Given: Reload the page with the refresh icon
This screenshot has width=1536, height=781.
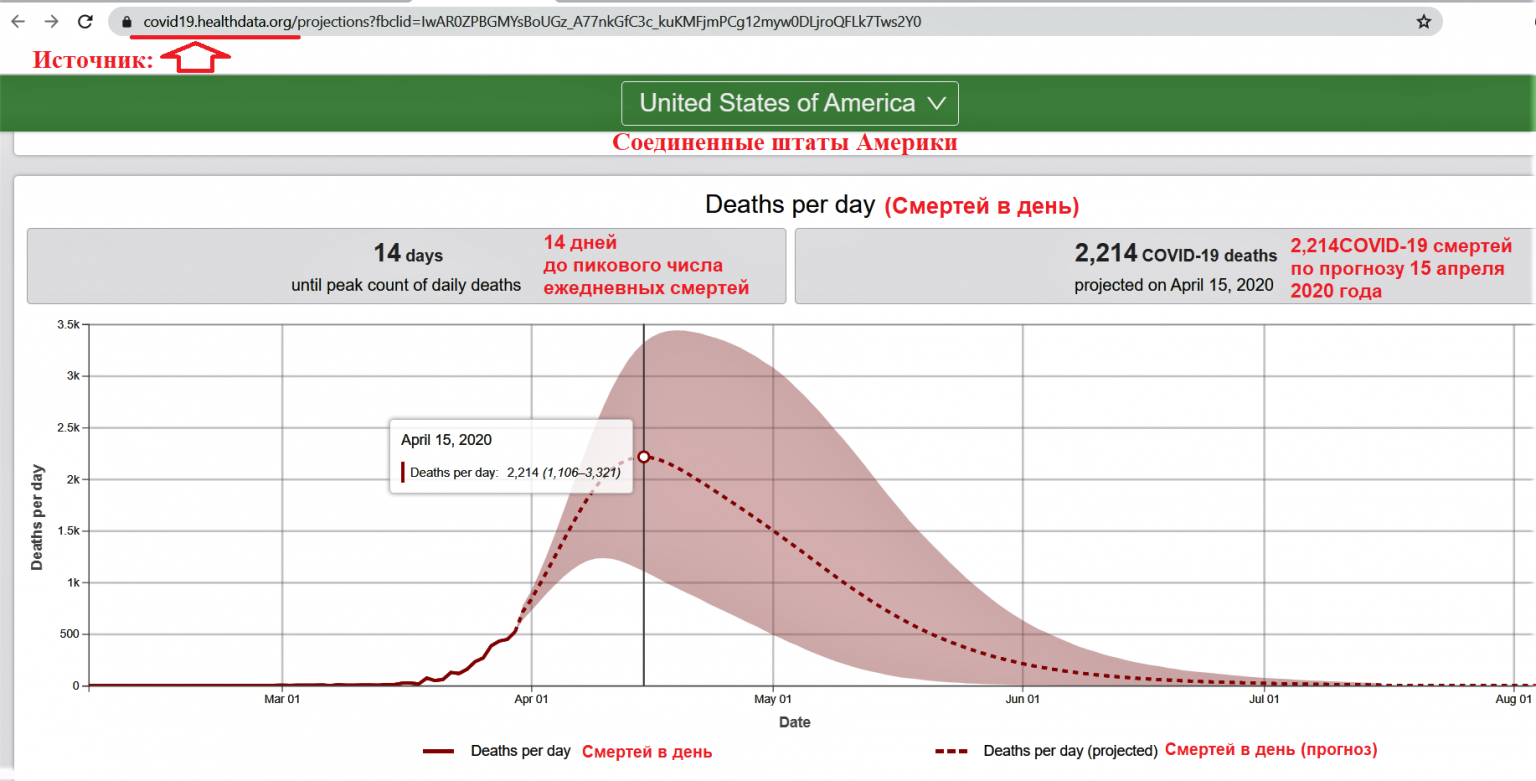Looking at the screenshot, I should coord(86,21).
